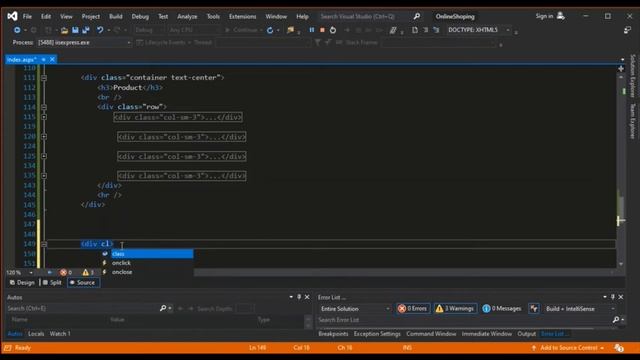Open the Project menu

pyautogui.click(x=91, y=16)
